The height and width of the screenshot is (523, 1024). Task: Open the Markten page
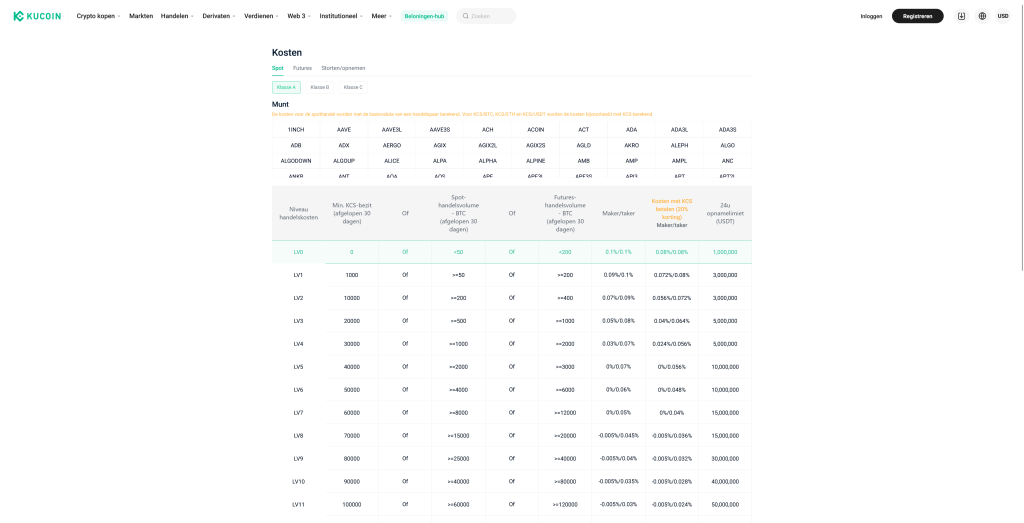[x=141, y=16]
